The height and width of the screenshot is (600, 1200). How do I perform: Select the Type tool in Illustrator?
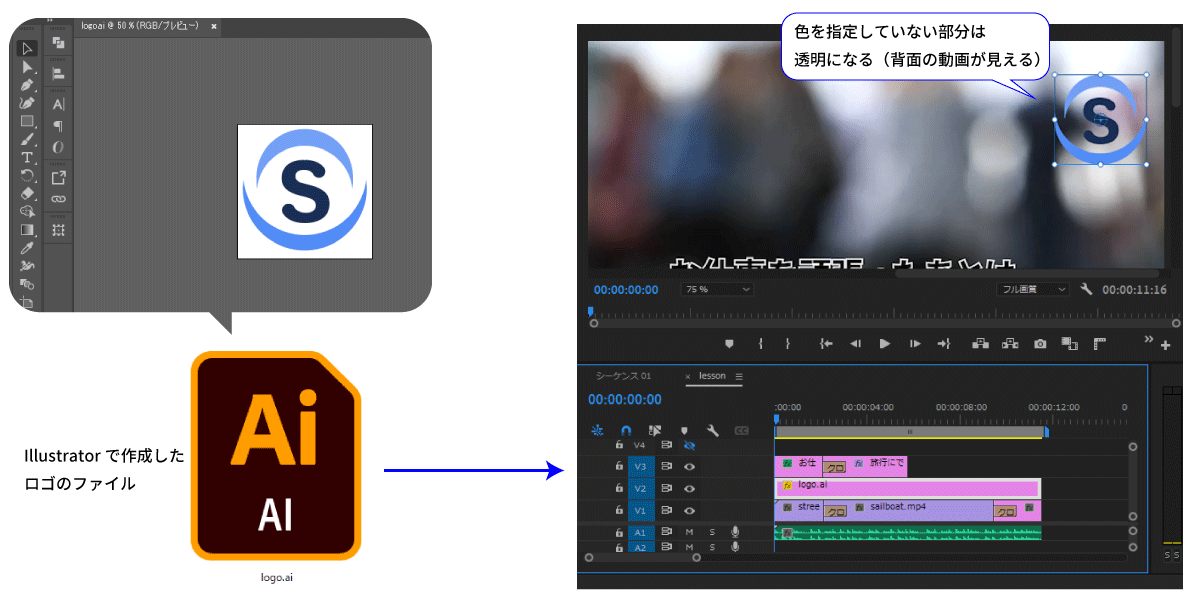(x=27, y=158)
